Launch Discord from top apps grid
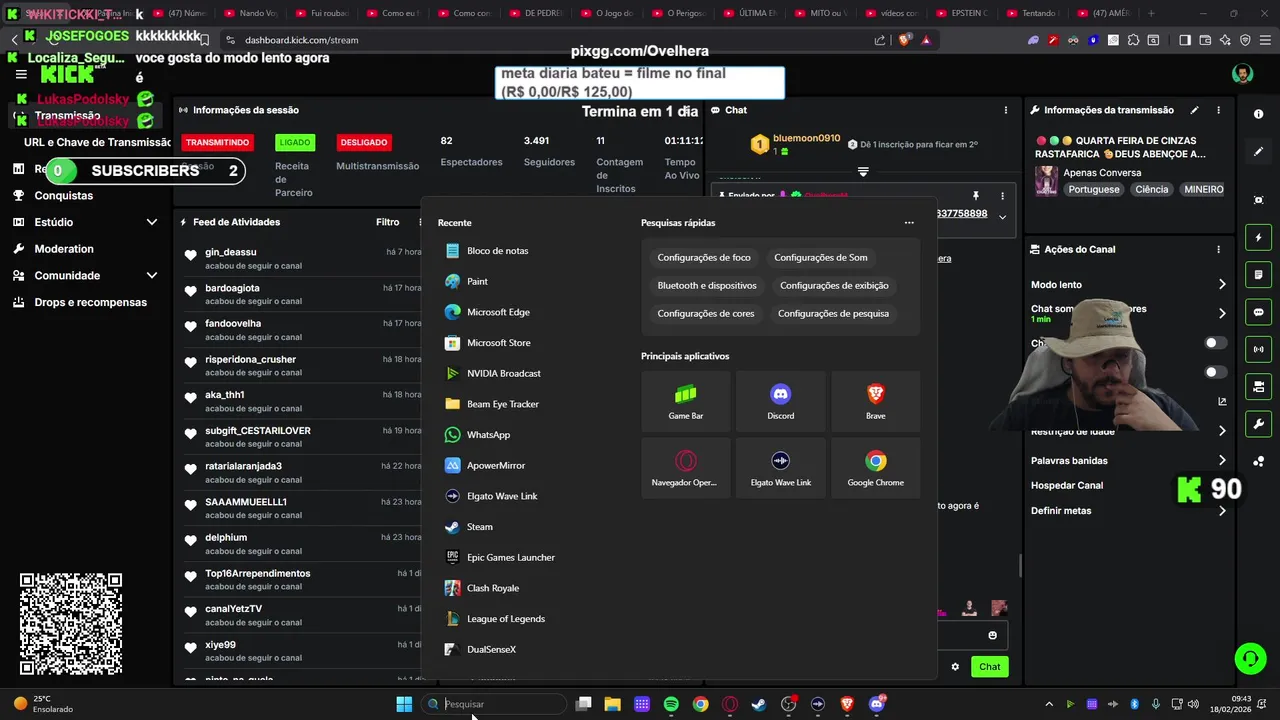The image size is (1280, 720). [781, 401]
